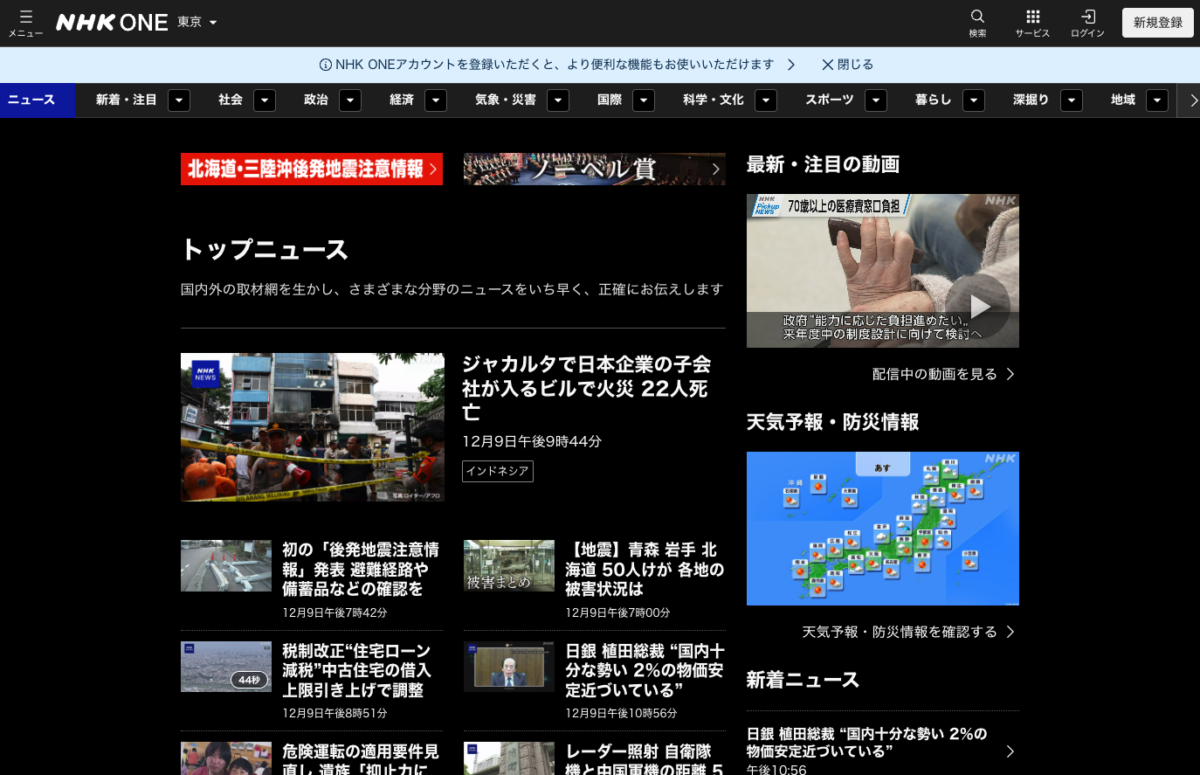Click the red 北海道・三陸沖後発地震注意情報 banner
The width and height of the screenshot is (1200, 775).
[x=311, y=169]
